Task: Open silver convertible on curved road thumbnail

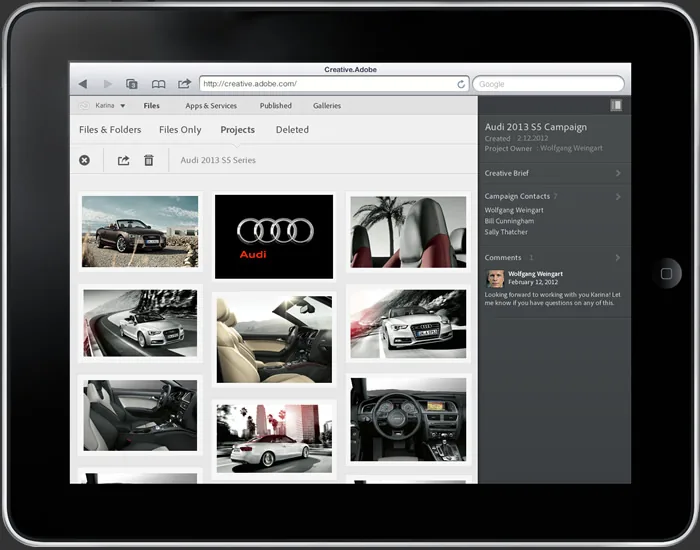Action: click(140, 323)
